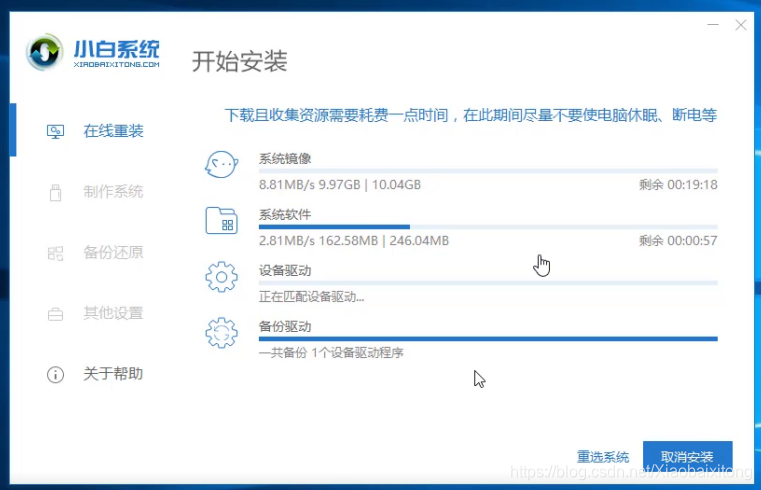Click the 系统软件 label
761x490 pixels.
tap(285, 214)
